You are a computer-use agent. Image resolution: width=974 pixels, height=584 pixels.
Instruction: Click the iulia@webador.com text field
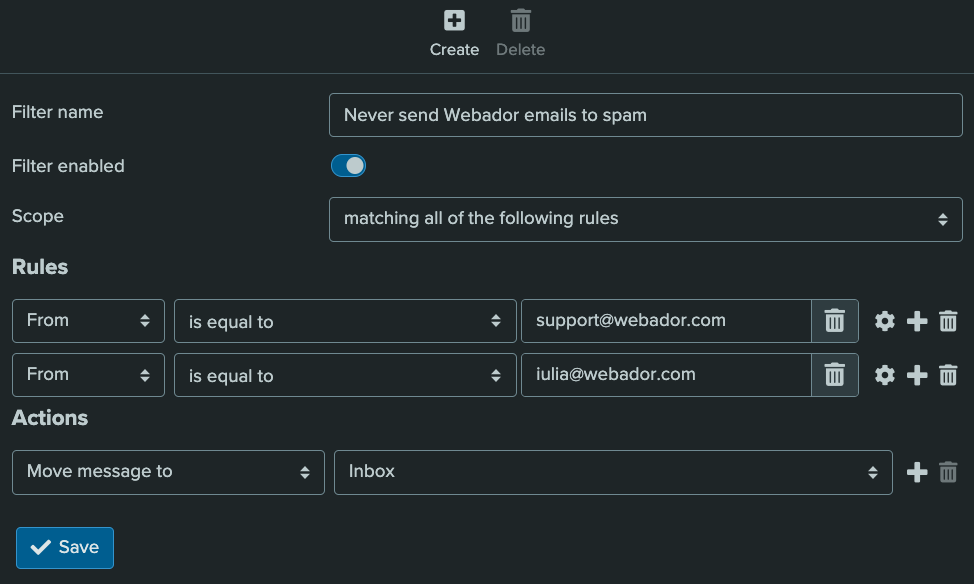pos(665,375)
